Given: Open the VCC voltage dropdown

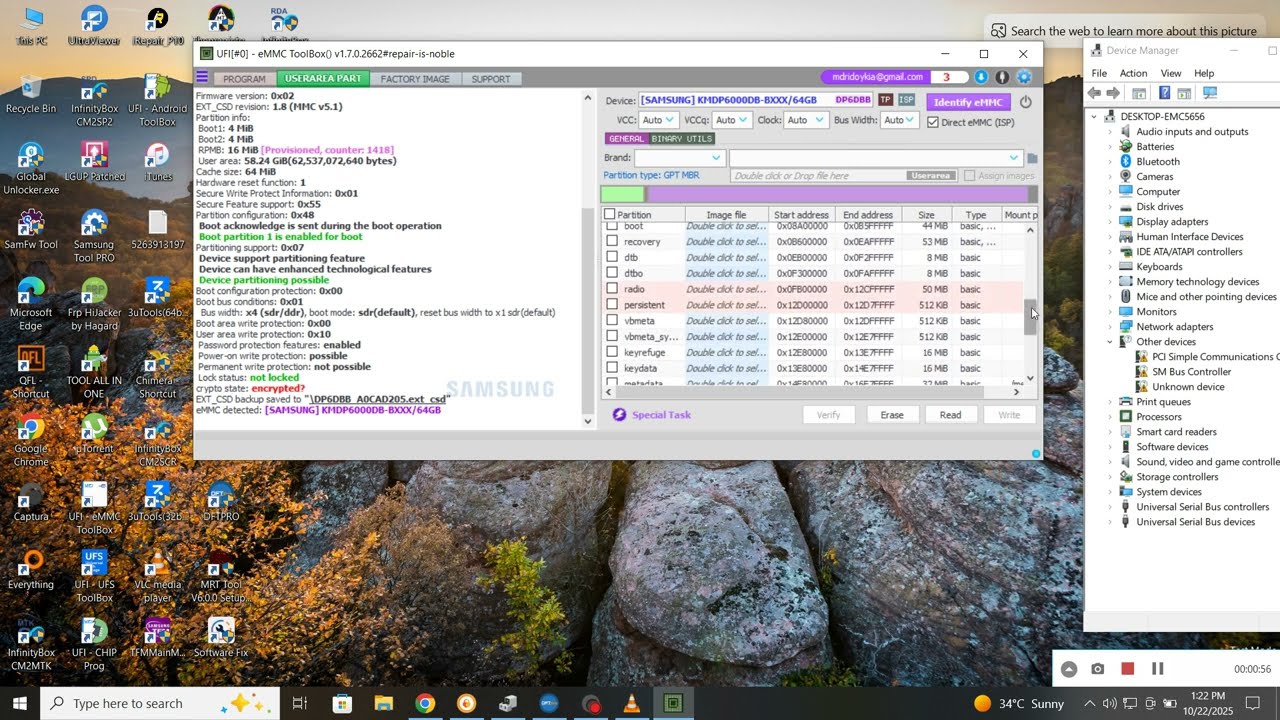Looking at the screenshot, I should pos(658,120).
